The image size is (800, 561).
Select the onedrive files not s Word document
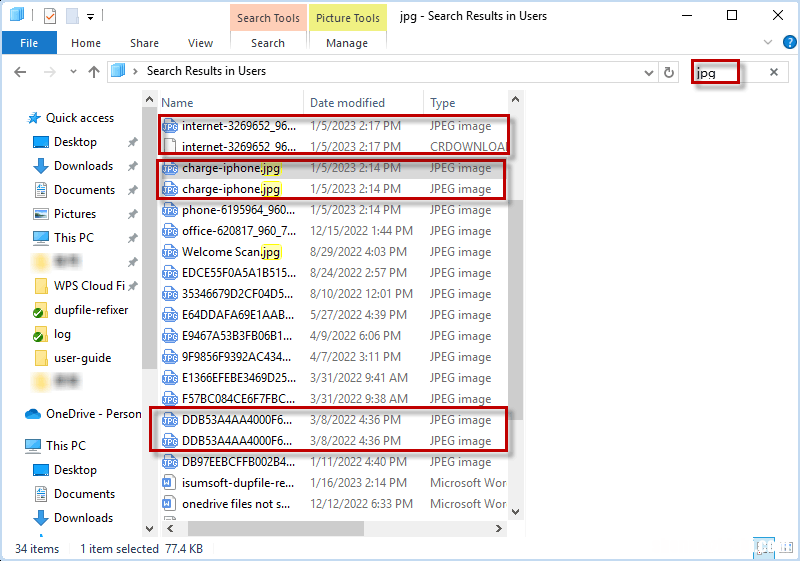pyautogui.click(x=333, y=503)
